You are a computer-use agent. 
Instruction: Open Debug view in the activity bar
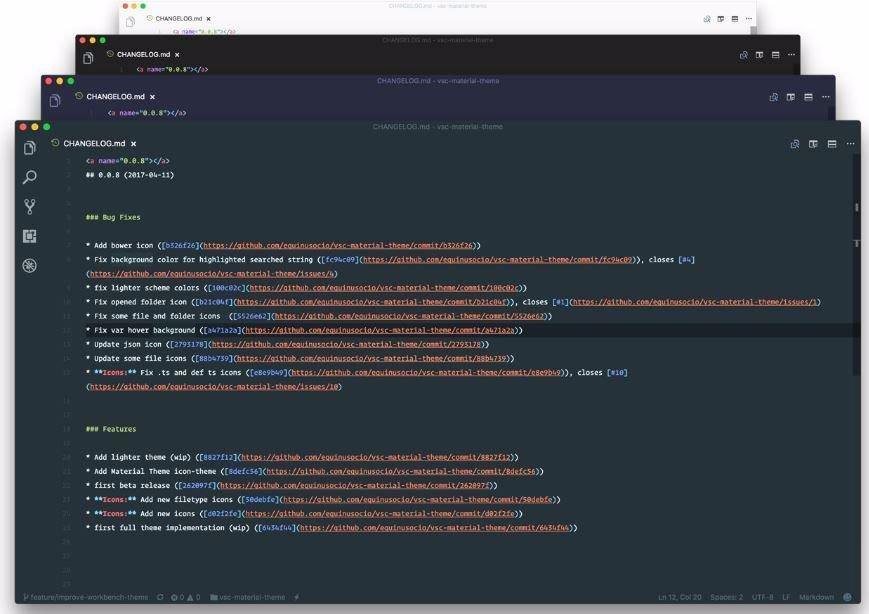(x=30, y=266)
